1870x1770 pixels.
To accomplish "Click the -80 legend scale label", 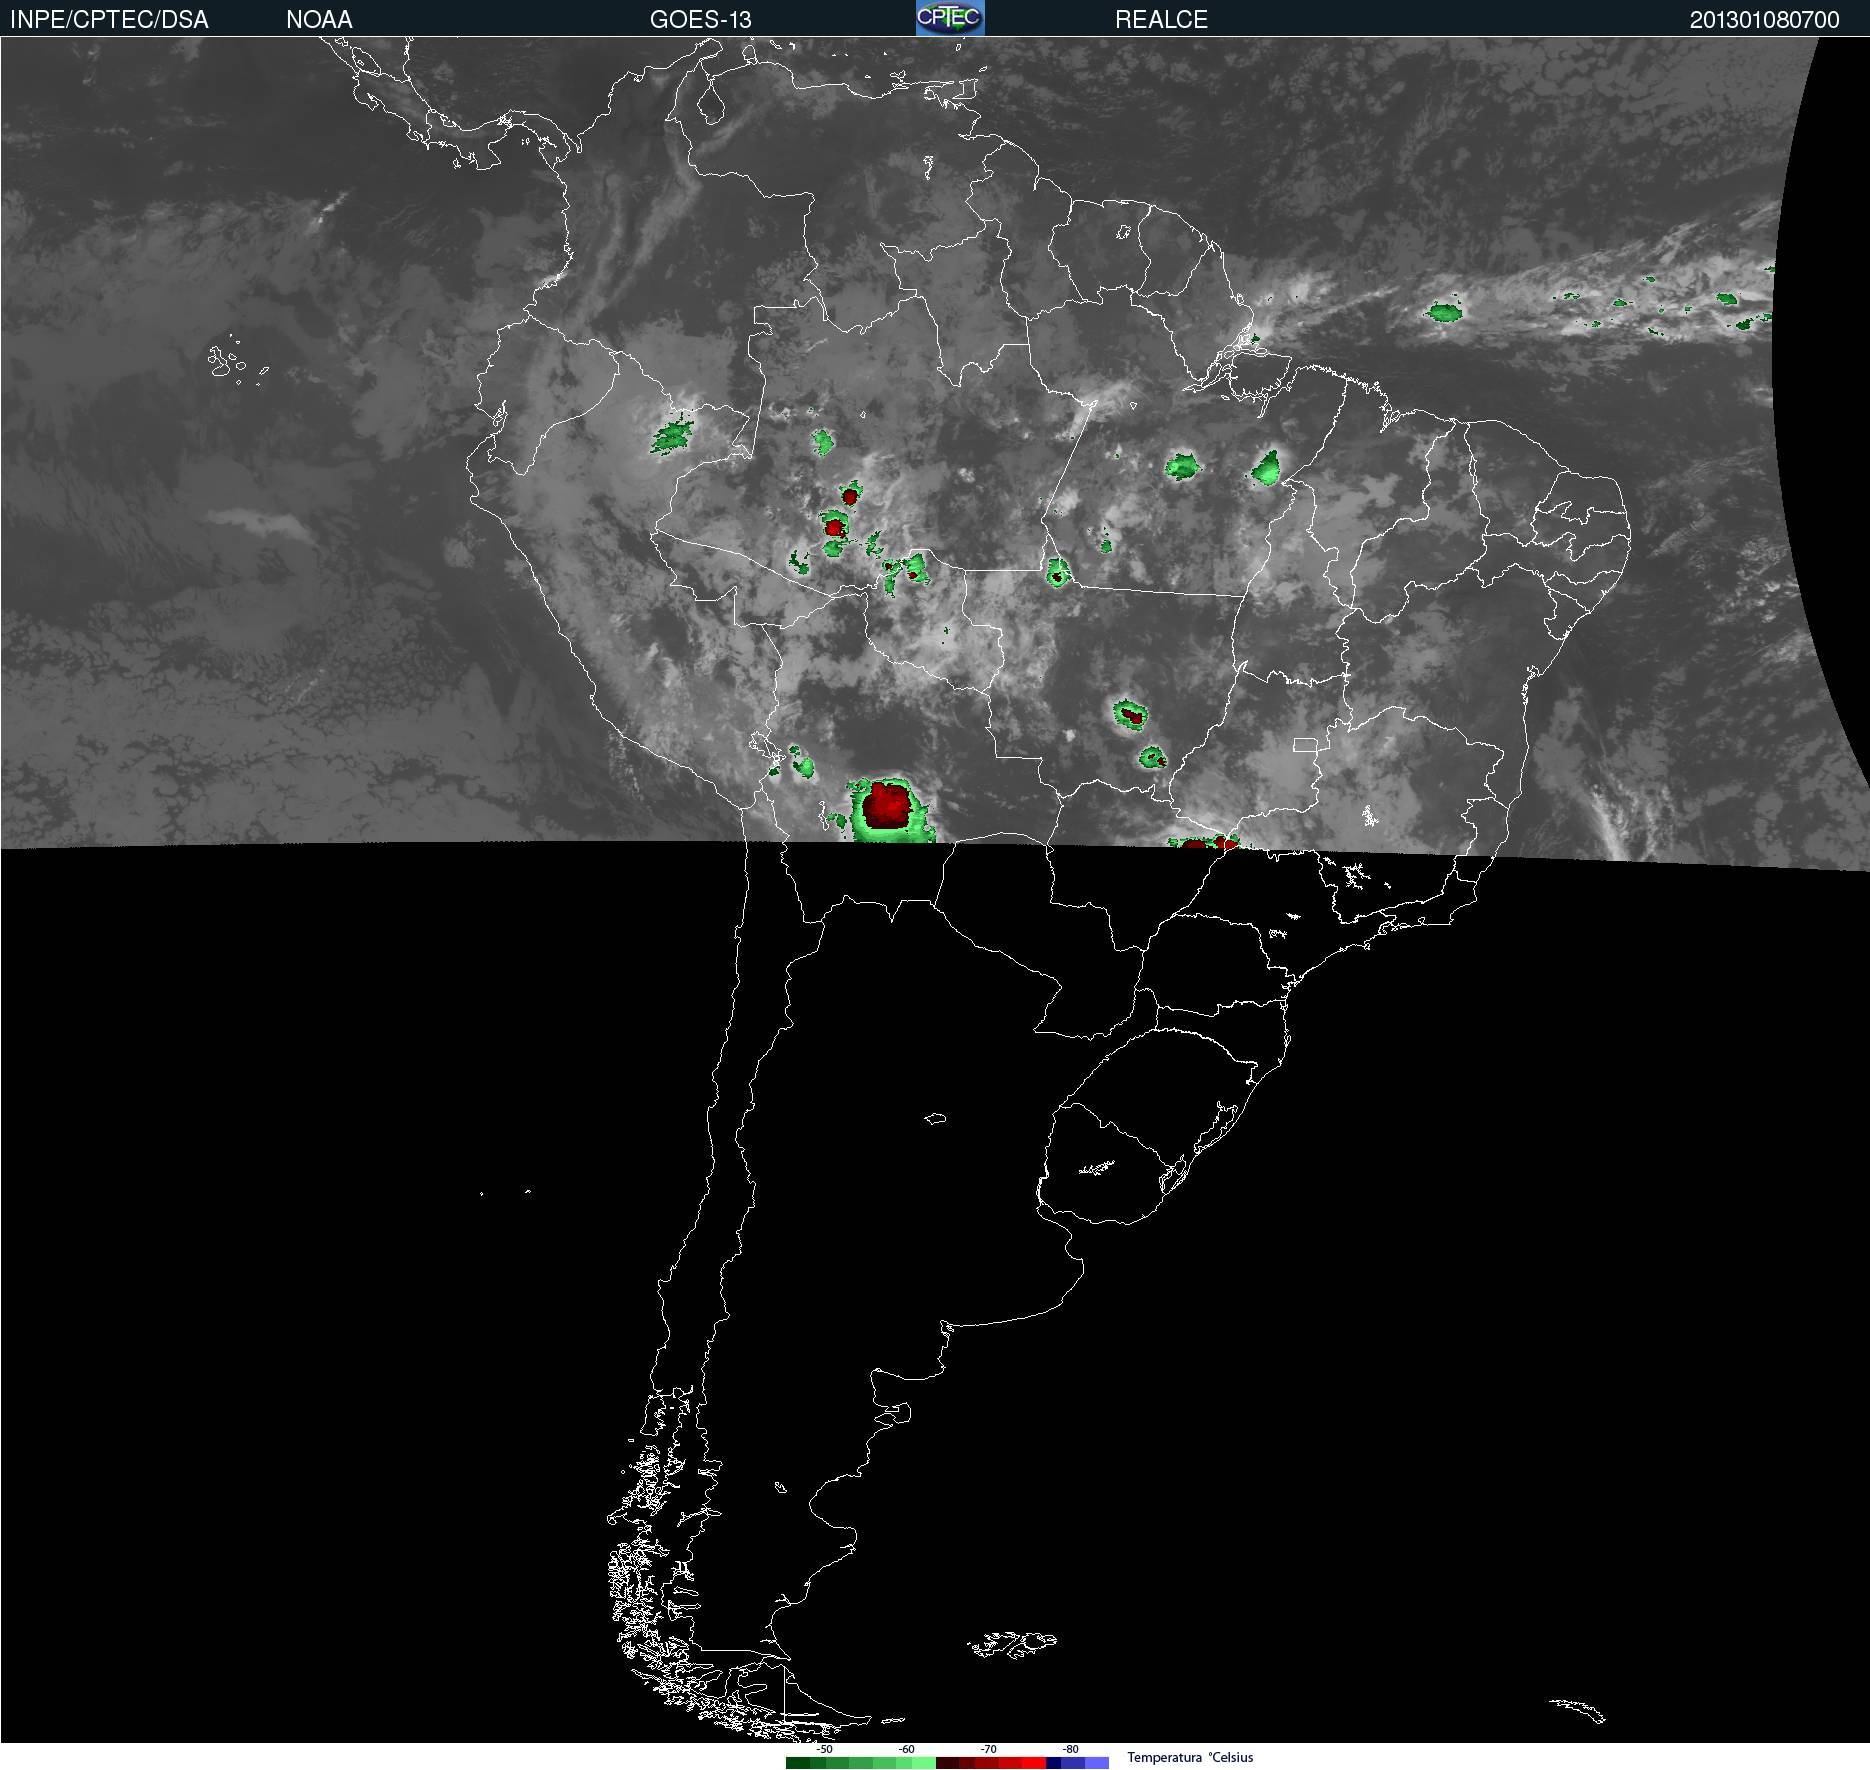I will pyautogui.click(x=1070, y=1749).
